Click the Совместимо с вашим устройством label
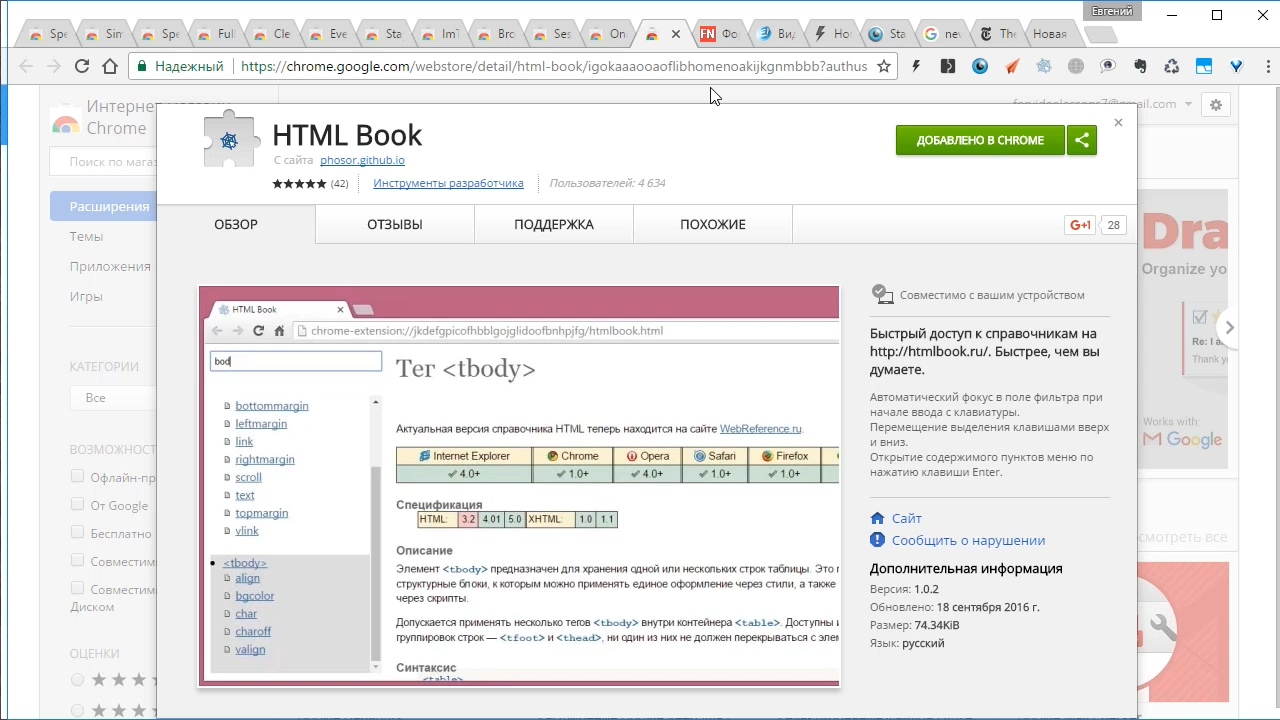Image resolution: width=1280 pixels, height=720 pixels. 992,295
